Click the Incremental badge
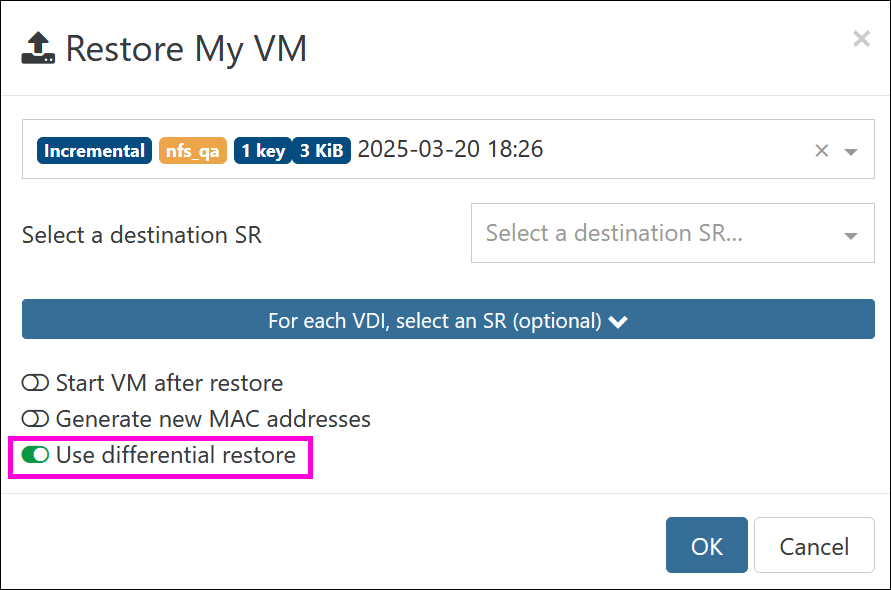The width and height of the screenshot is (891, 590). click(94, 151)
